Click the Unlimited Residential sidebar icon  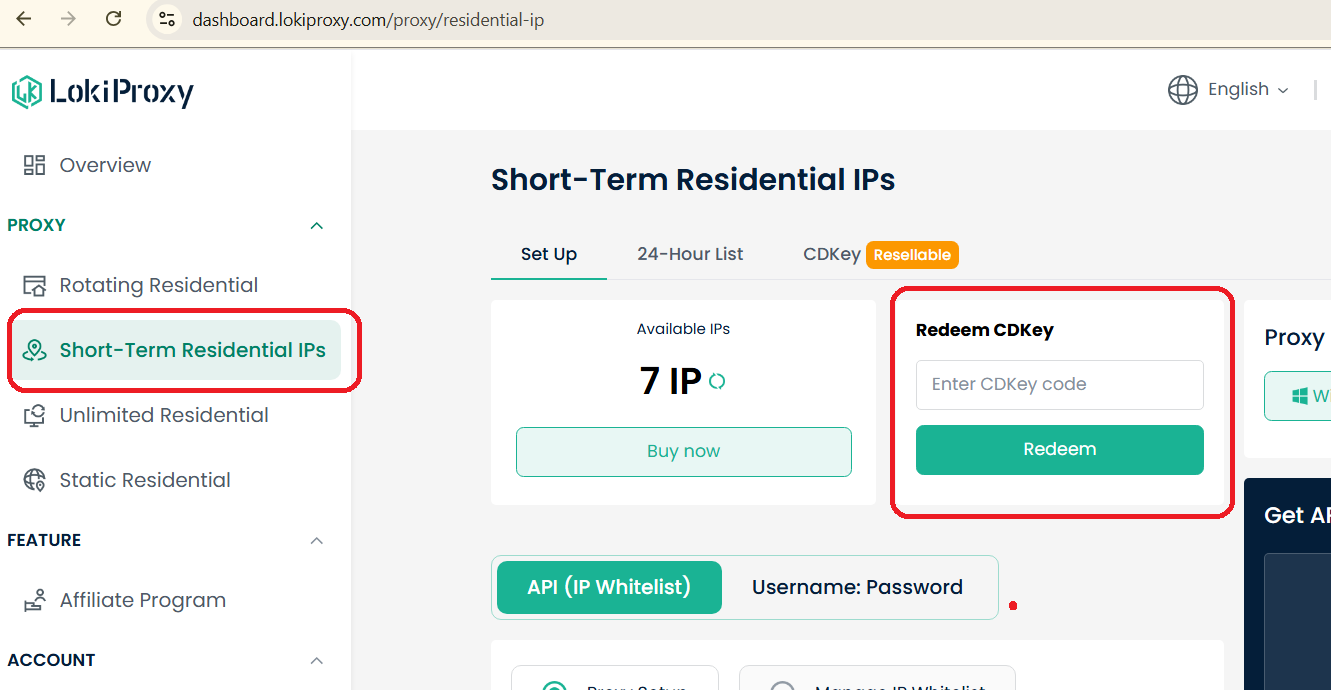pos(35,416)
